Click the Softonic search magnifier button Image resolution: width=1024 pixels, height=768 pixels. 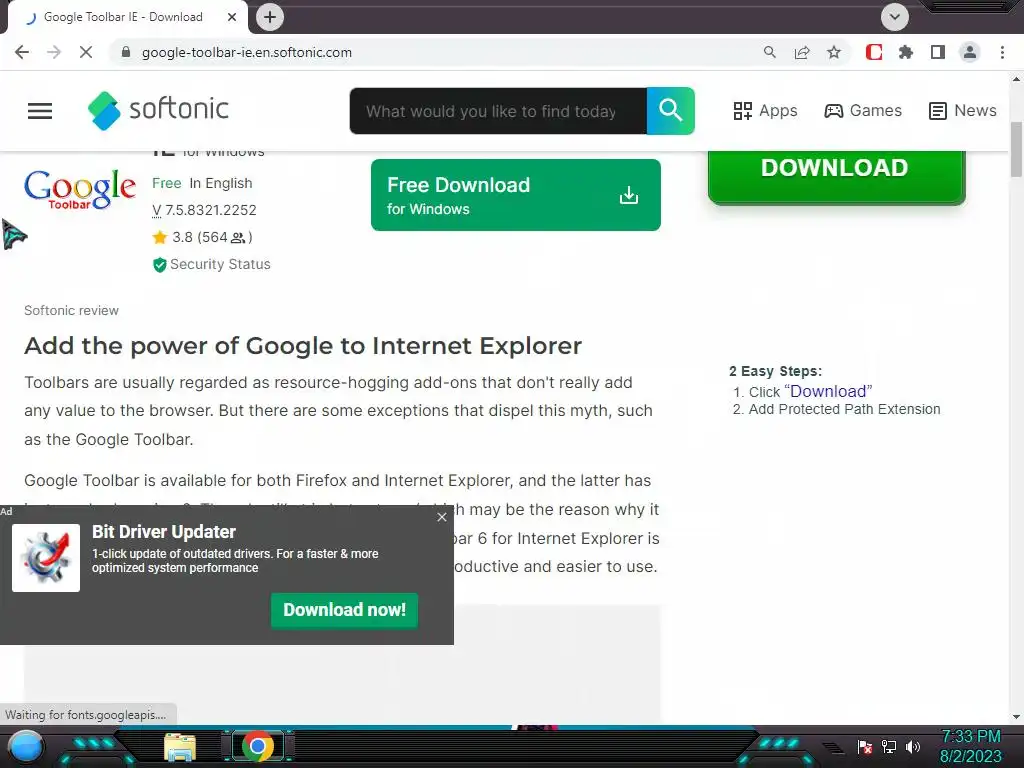[671, 111]
